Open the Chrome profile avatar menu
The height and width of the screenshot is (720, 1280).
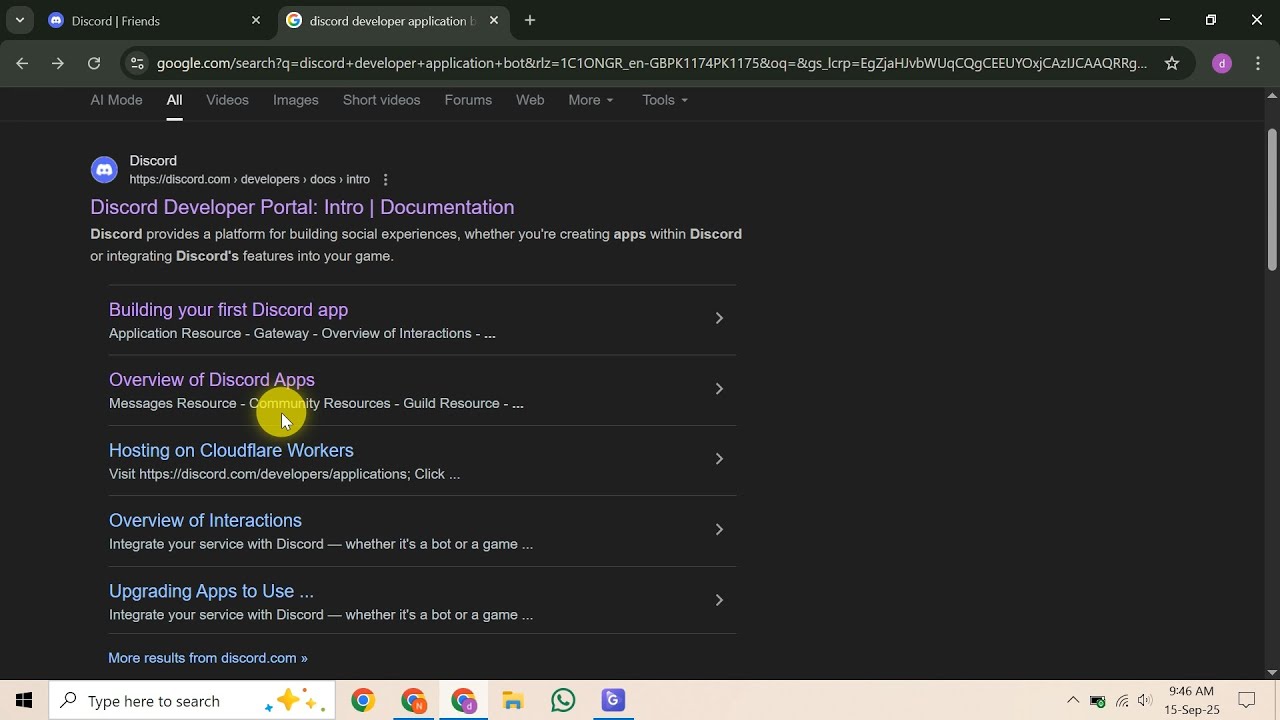tap(1221, 63)
